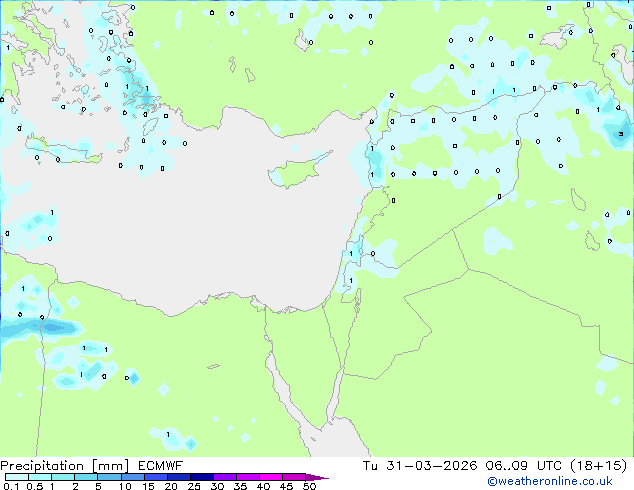Click the 2–5 mm legend swatch
Image resolution: width=634 pixels, height=490 pixels.
[86, 477]
